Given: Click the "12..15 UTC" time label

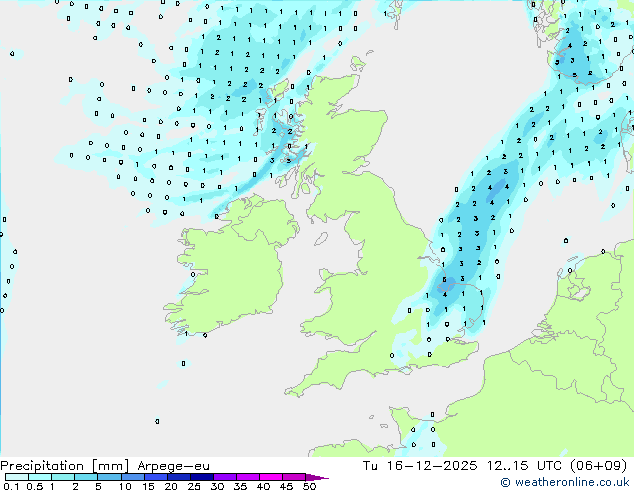Looking at the screenshot, I should (x=524, y=466).
